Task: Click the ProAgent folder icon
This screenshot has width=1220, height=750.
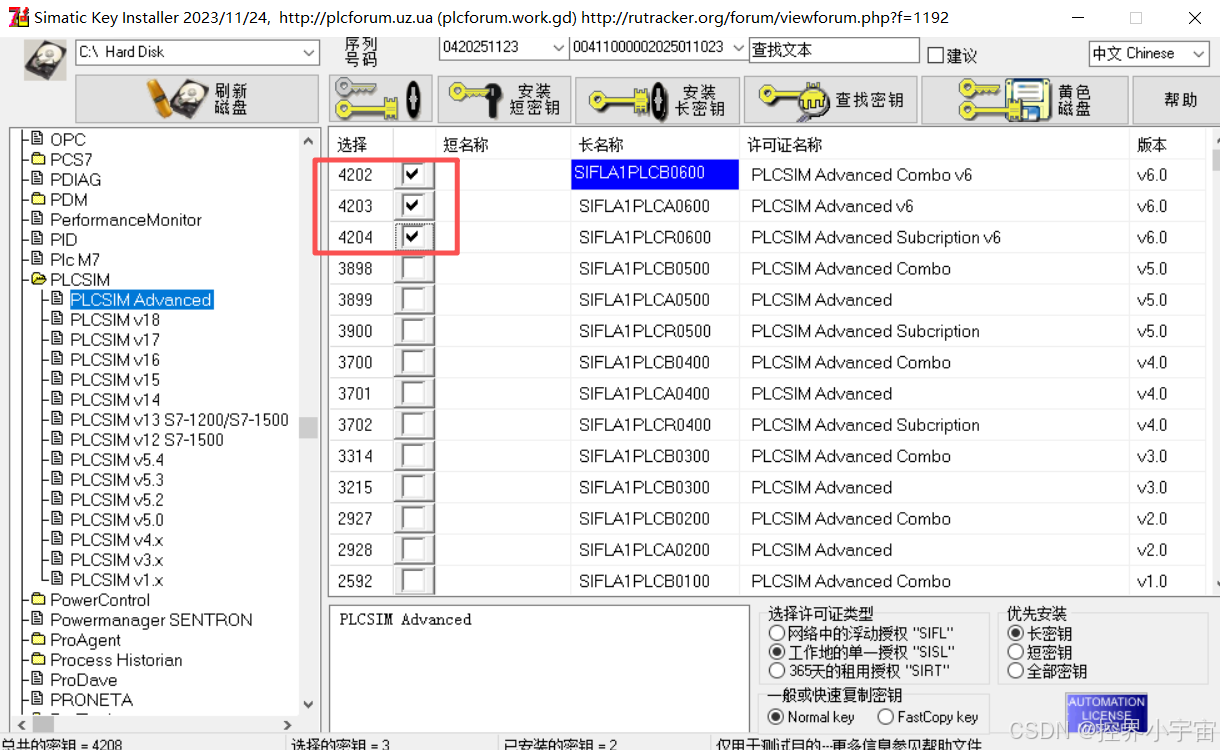Action: [x=38, y=640]
